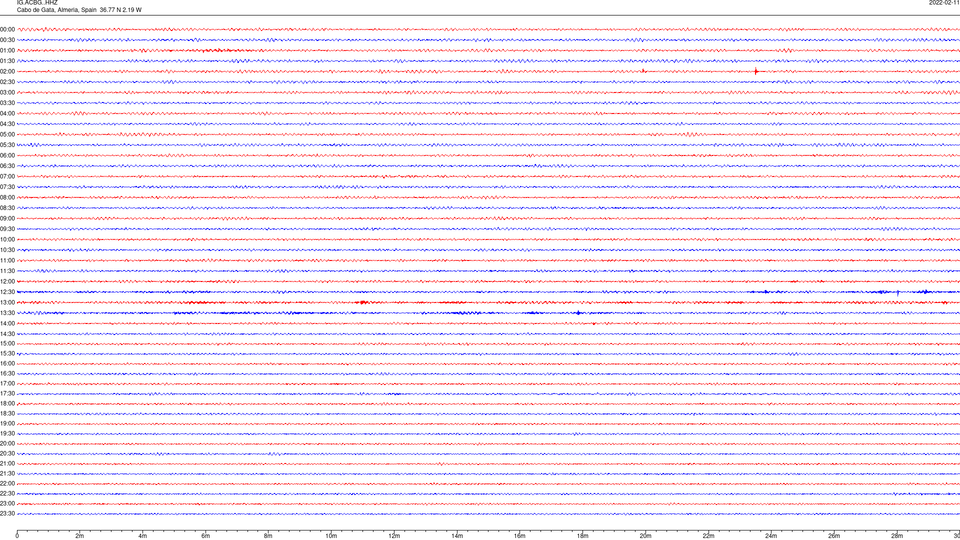The image size is (960, 540).
Task: Click the 0 tick label on time axis
Action: [x=17, y=536]
